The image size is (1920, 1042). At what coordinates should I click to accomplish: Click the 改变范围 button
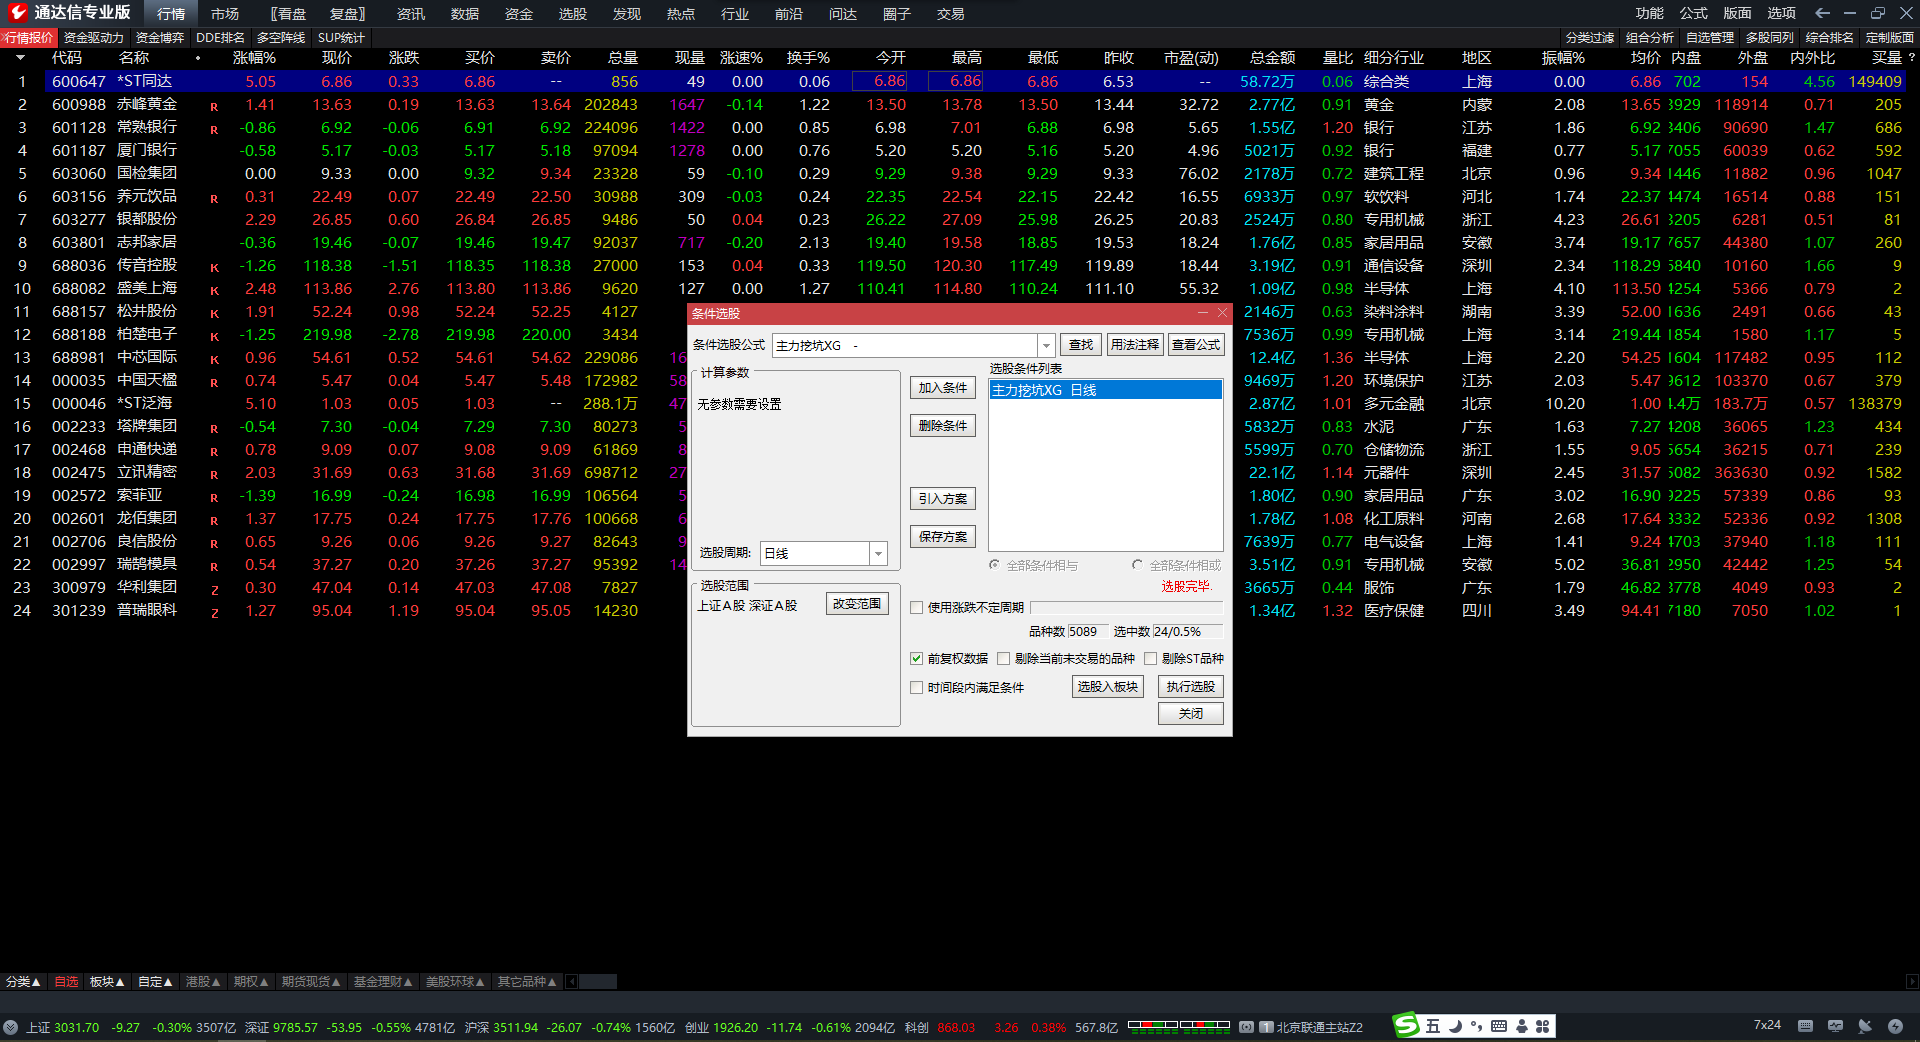click(x=857, y=604)
